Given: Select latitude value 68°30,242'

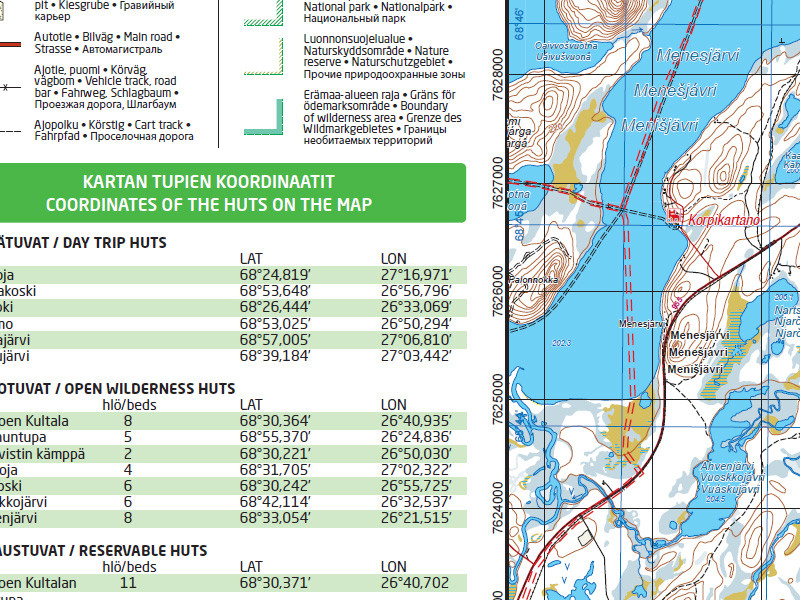Looking at the screenshot, I should [x=275, y=486].
